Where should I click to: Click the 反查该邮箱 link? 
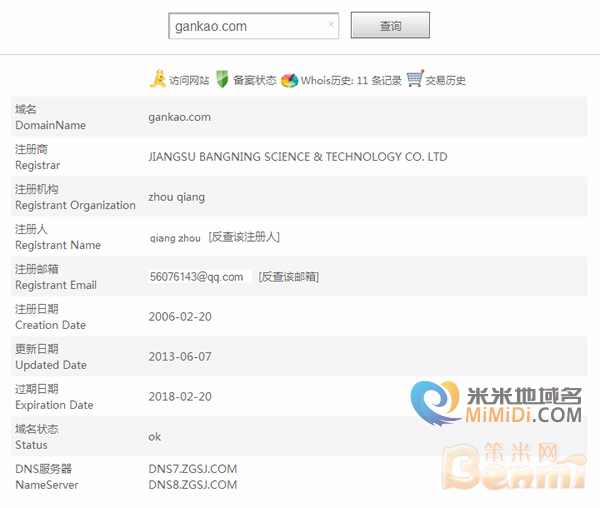click(x=289, y=277)
